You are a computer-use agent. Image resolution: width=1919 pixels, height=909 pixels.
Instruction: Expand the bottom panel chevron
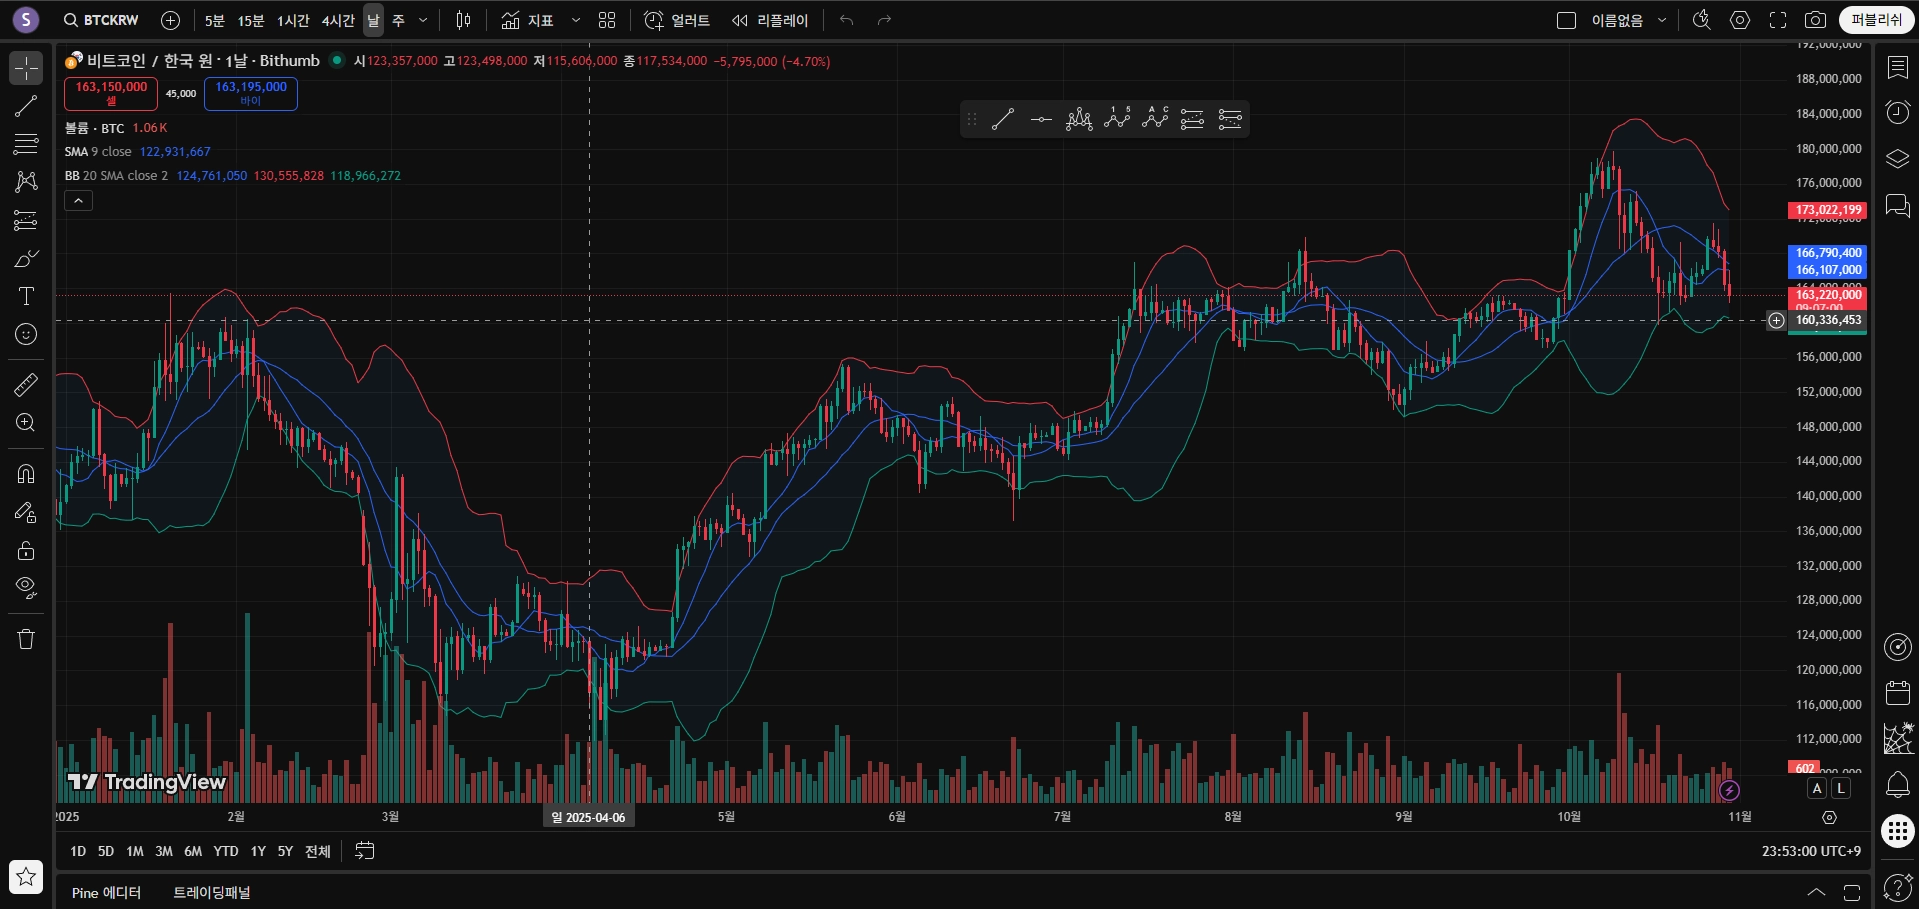pyautogui.click(x=1816, y=892)
